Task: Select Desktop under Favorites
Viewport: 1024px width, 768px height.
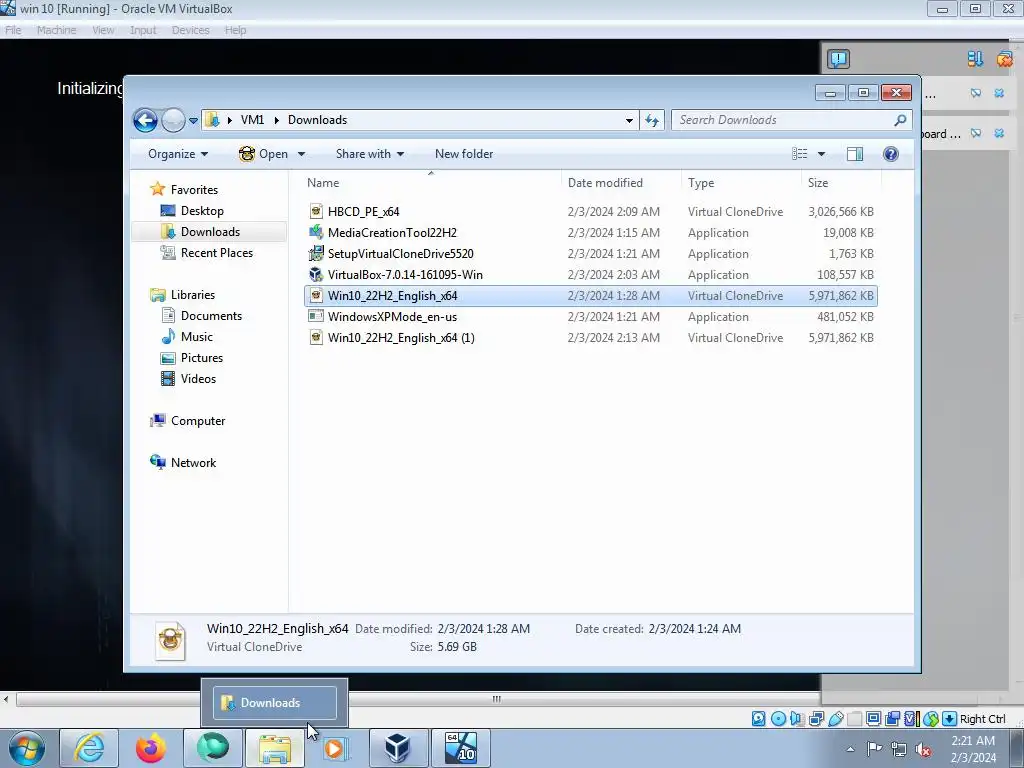Action: (202, 211)
